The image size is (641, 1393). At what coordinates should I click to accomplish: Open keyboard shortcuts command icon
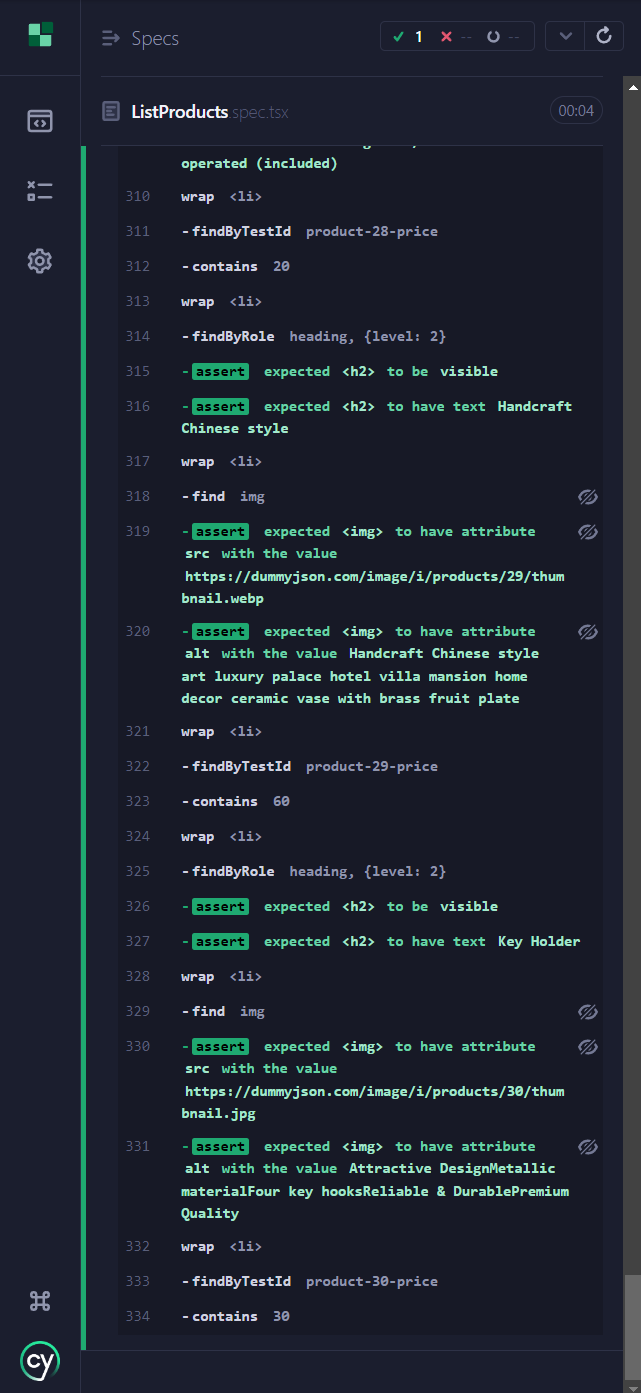pos(39,1301)
